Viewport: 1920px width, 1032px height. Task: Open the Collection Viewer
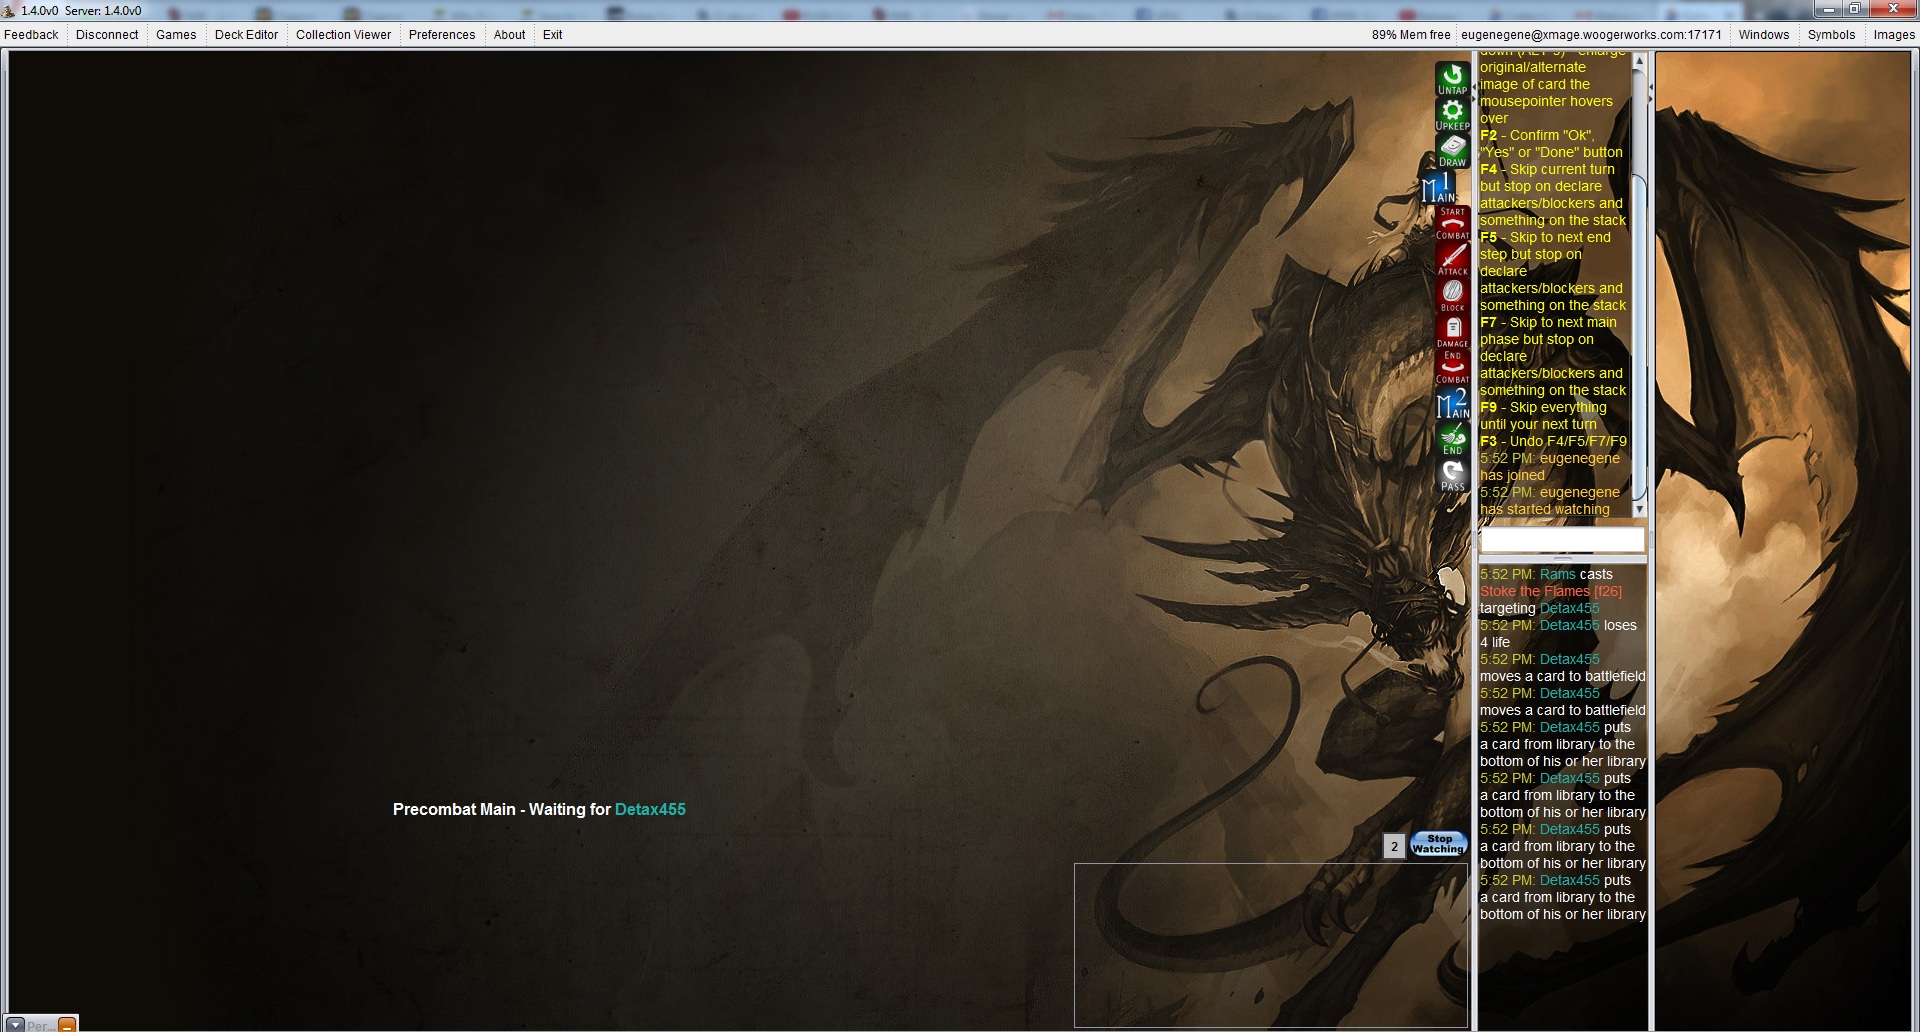pos(343,35)
